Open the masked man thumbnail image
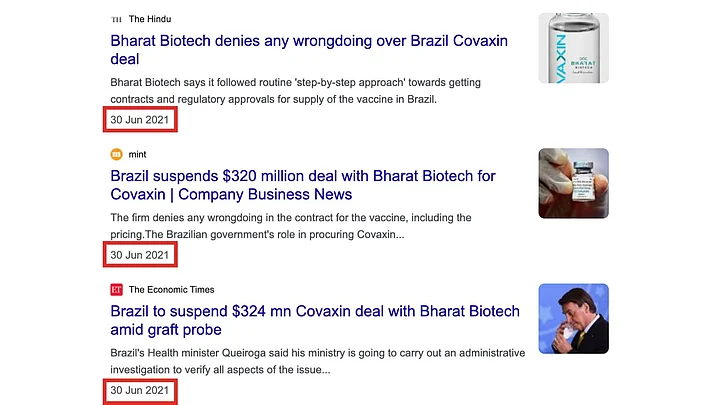The height and width of the screenshot is (405, 720). (x=573, y=319)
